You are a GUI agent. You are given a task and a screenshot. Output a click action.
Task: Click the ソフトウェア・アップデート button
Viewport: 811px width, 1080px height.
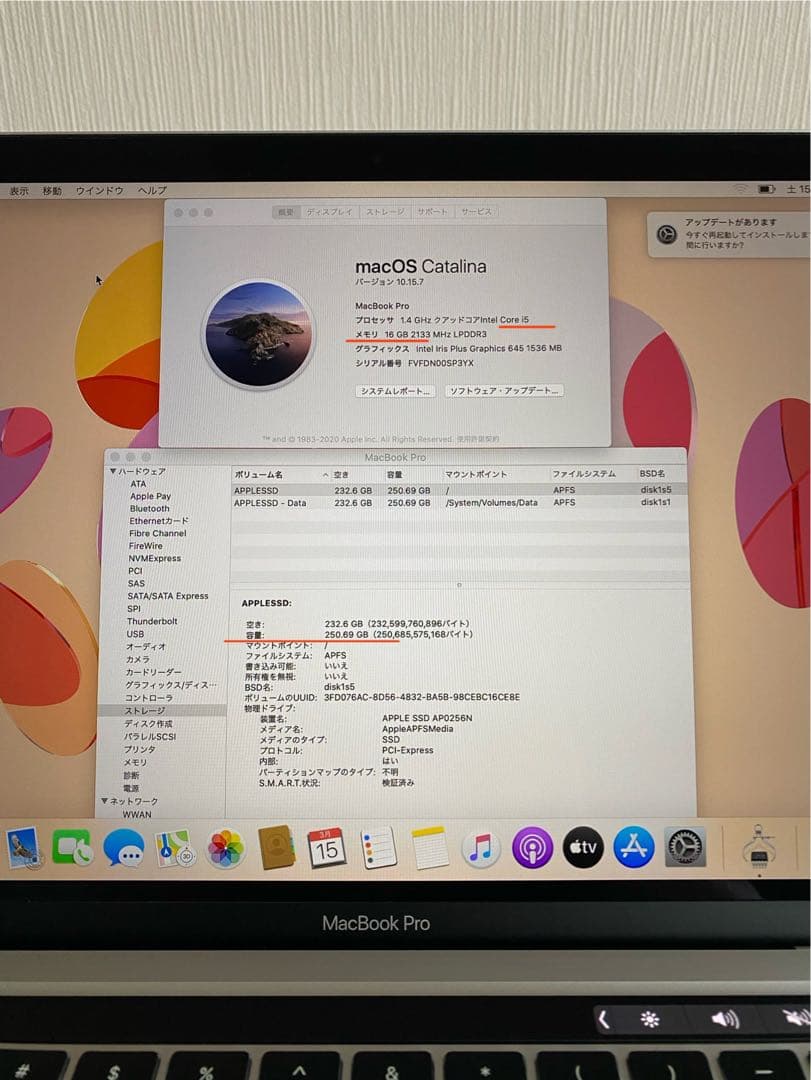pyautogui.click(x=504, y=391)
